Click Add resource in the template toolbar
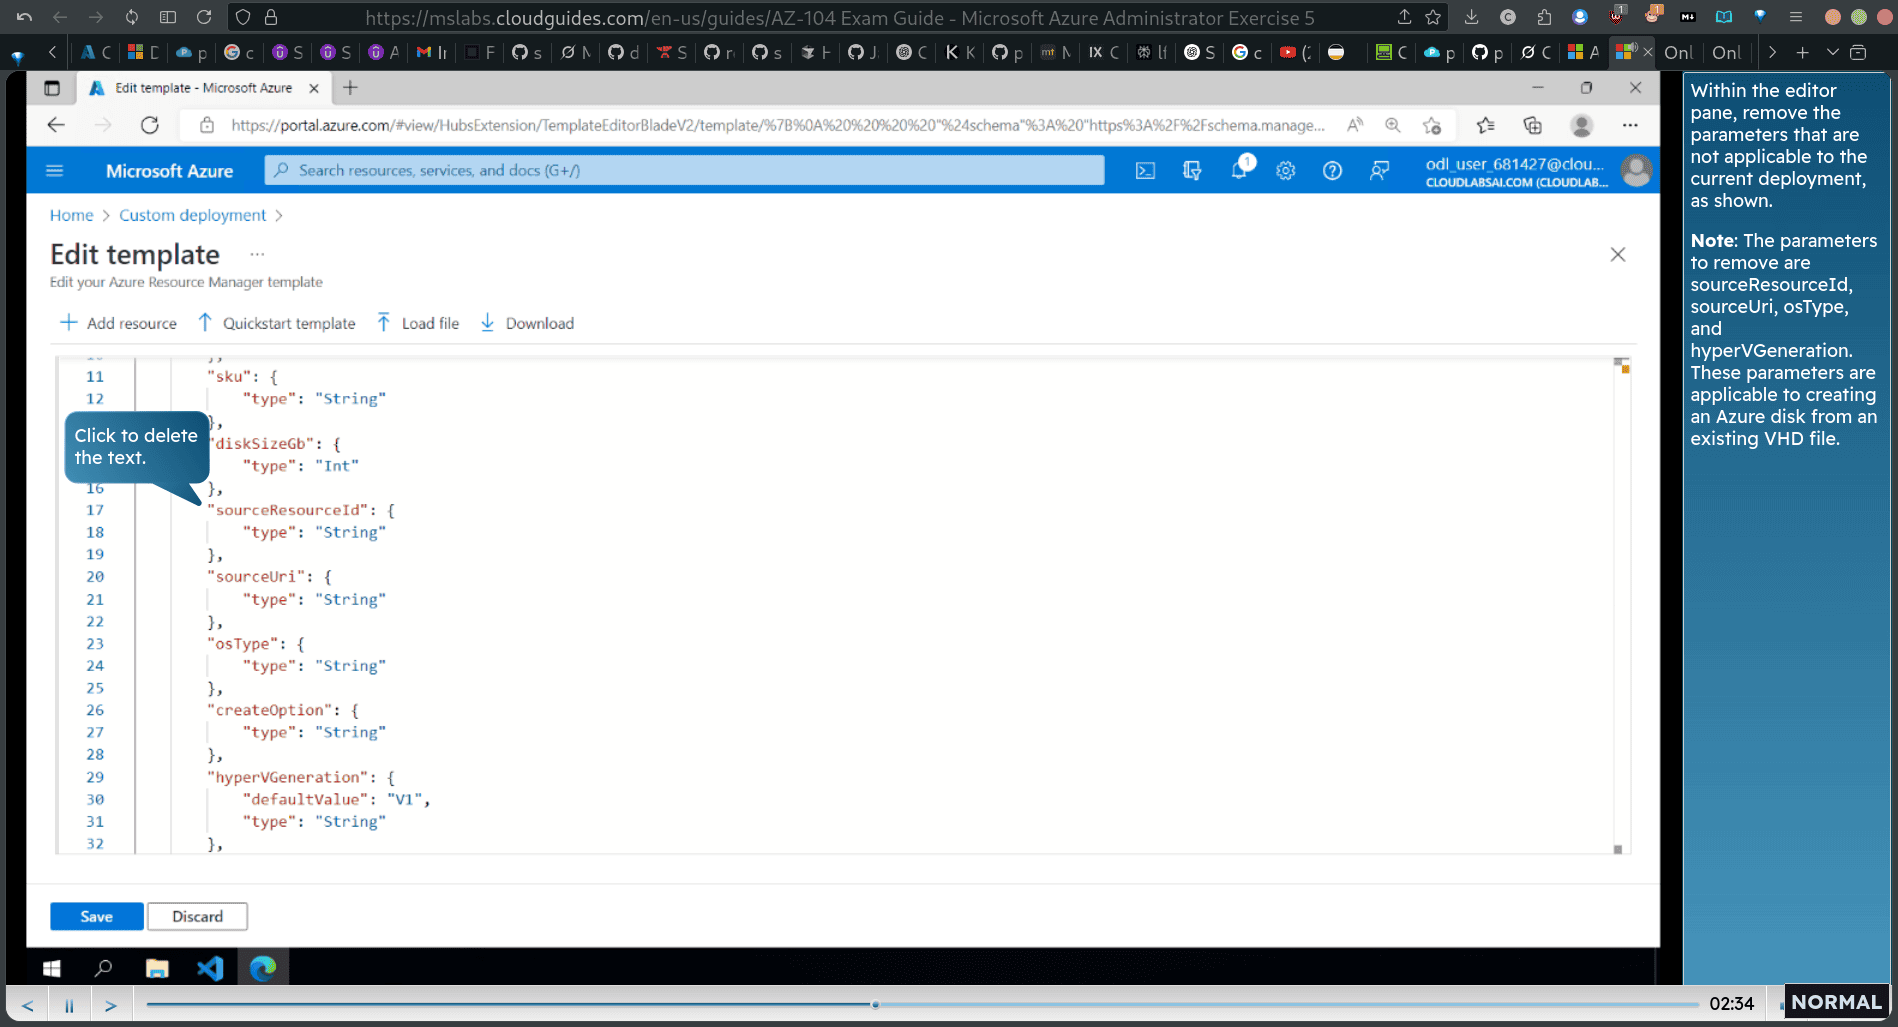The width and height of the screenshot is (1898, 1027). click(x=118, y=323)
